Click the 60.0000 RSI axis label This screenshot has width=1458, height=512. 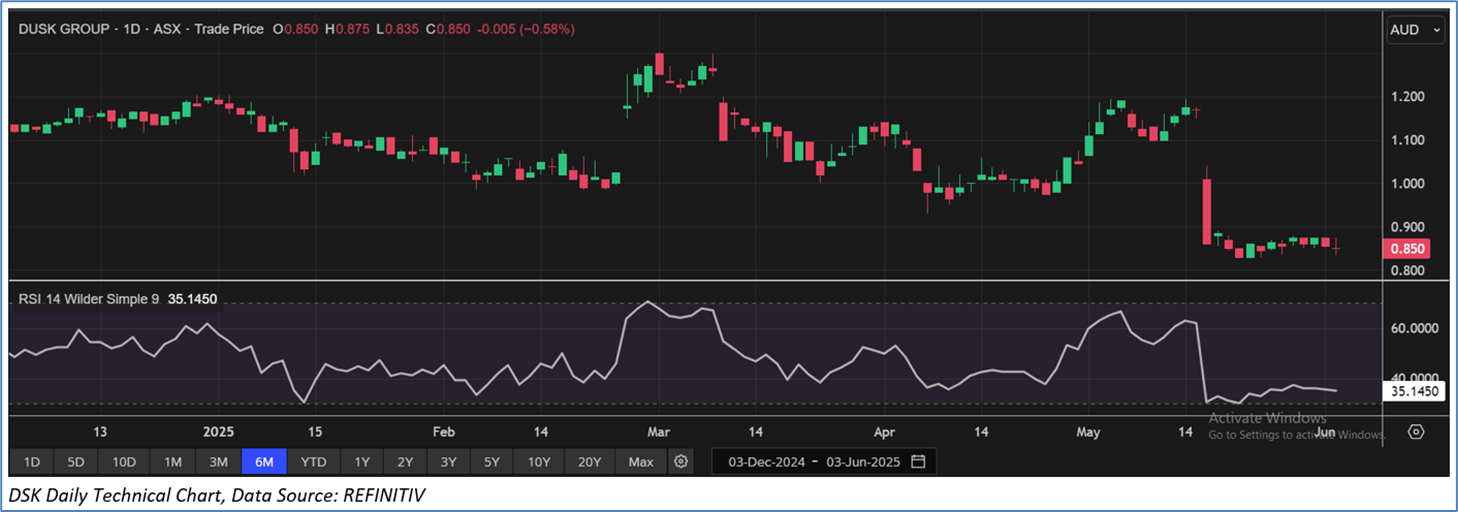click(1415, 329)
